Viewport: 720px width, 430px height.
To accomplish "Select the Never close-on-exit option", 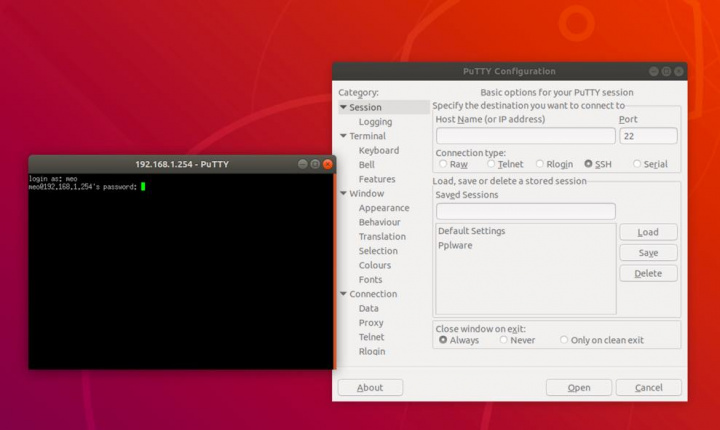I will pyautogui.click(x=504, y=340).
